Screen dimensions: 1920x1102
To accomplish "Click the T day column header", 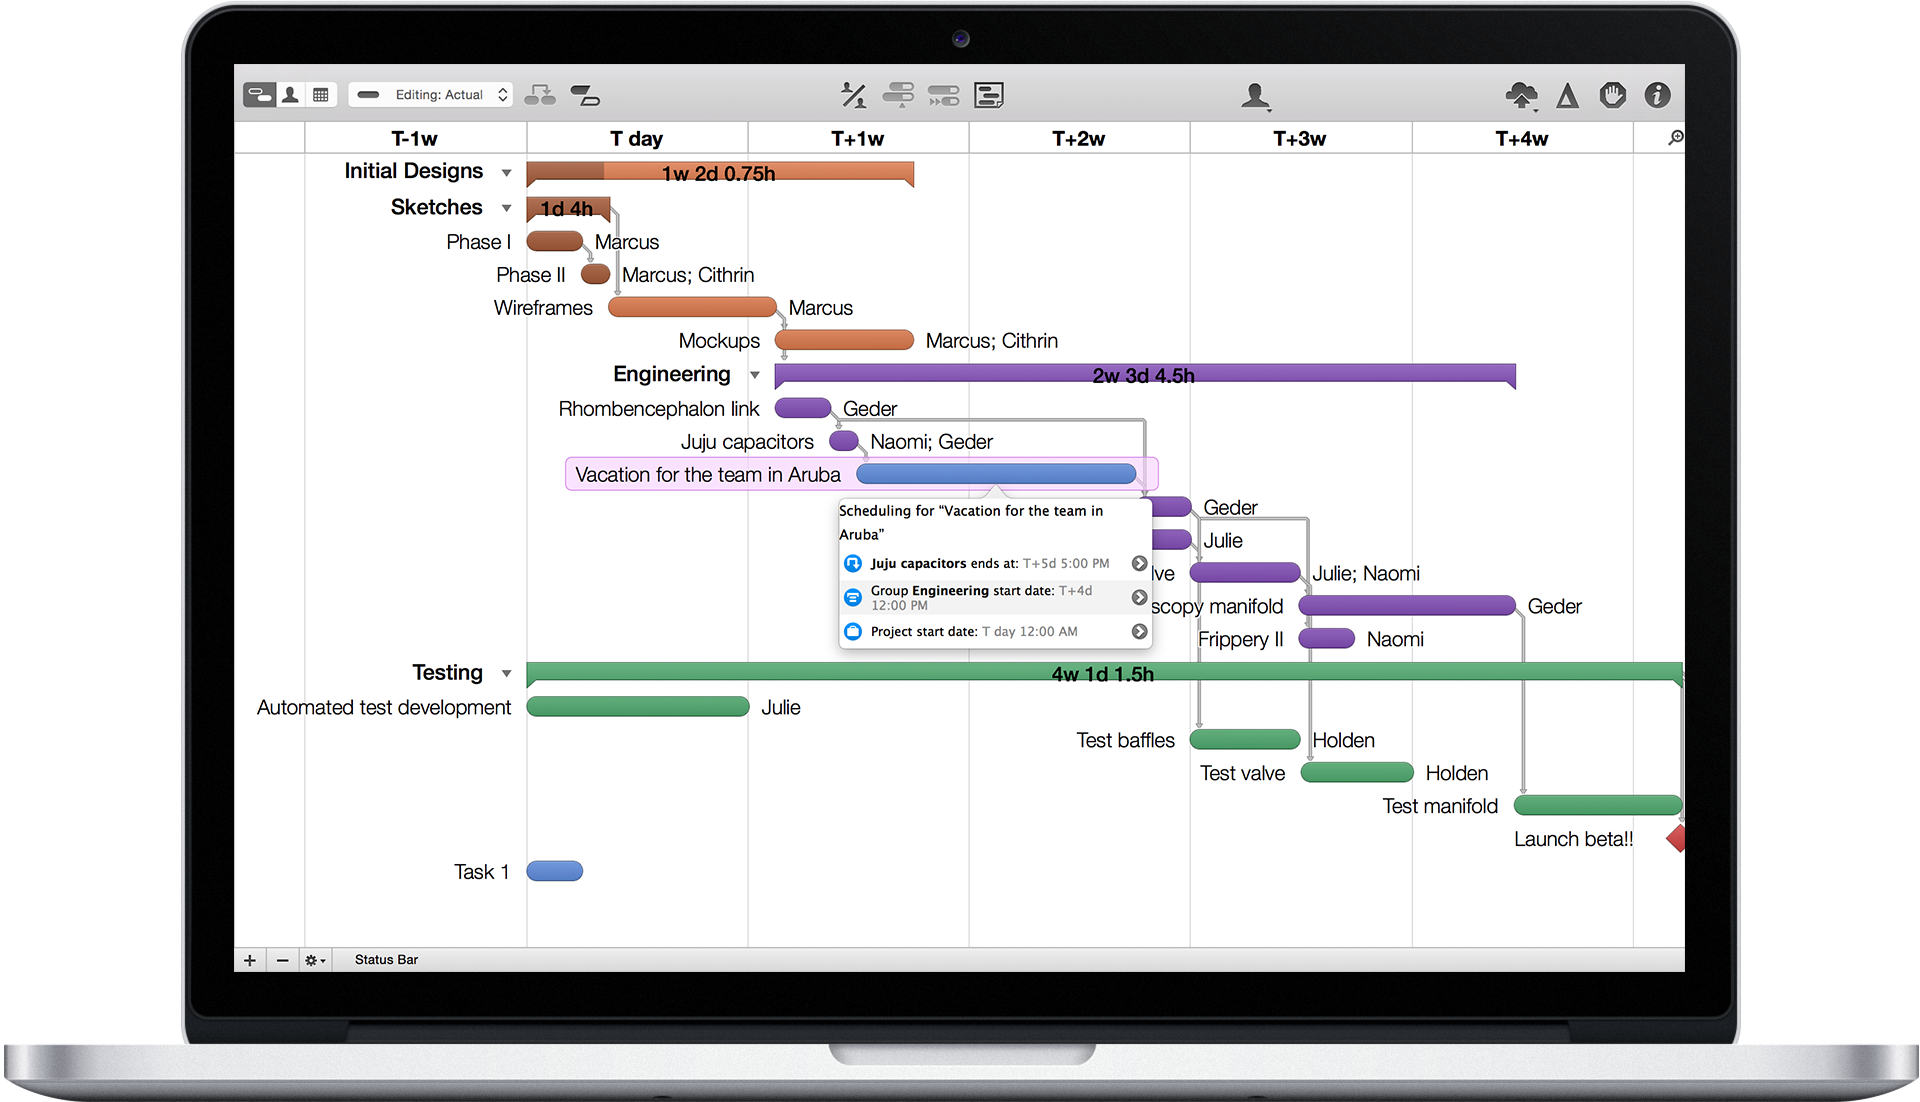I will coord(637,139).
